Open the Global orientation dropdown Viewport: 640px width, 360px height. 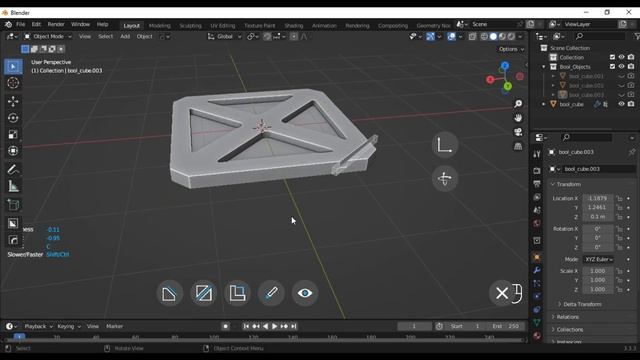coord(224,37)
